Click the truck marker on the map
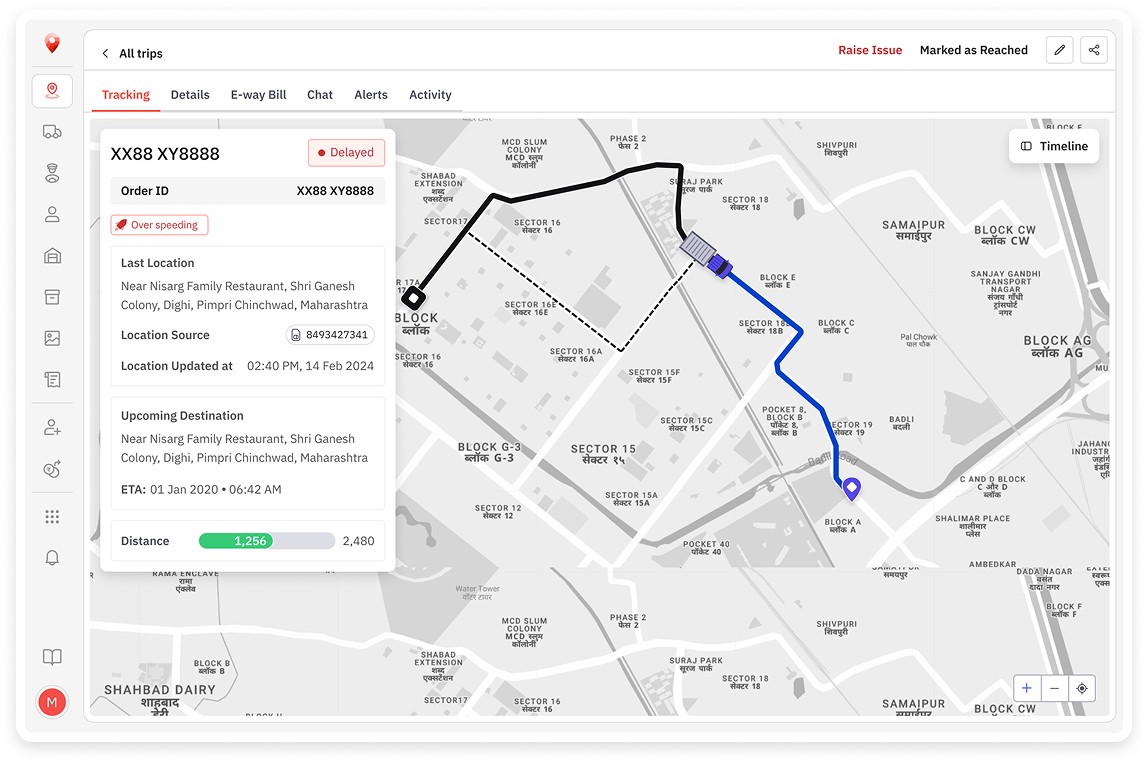 tap(706, 255)
